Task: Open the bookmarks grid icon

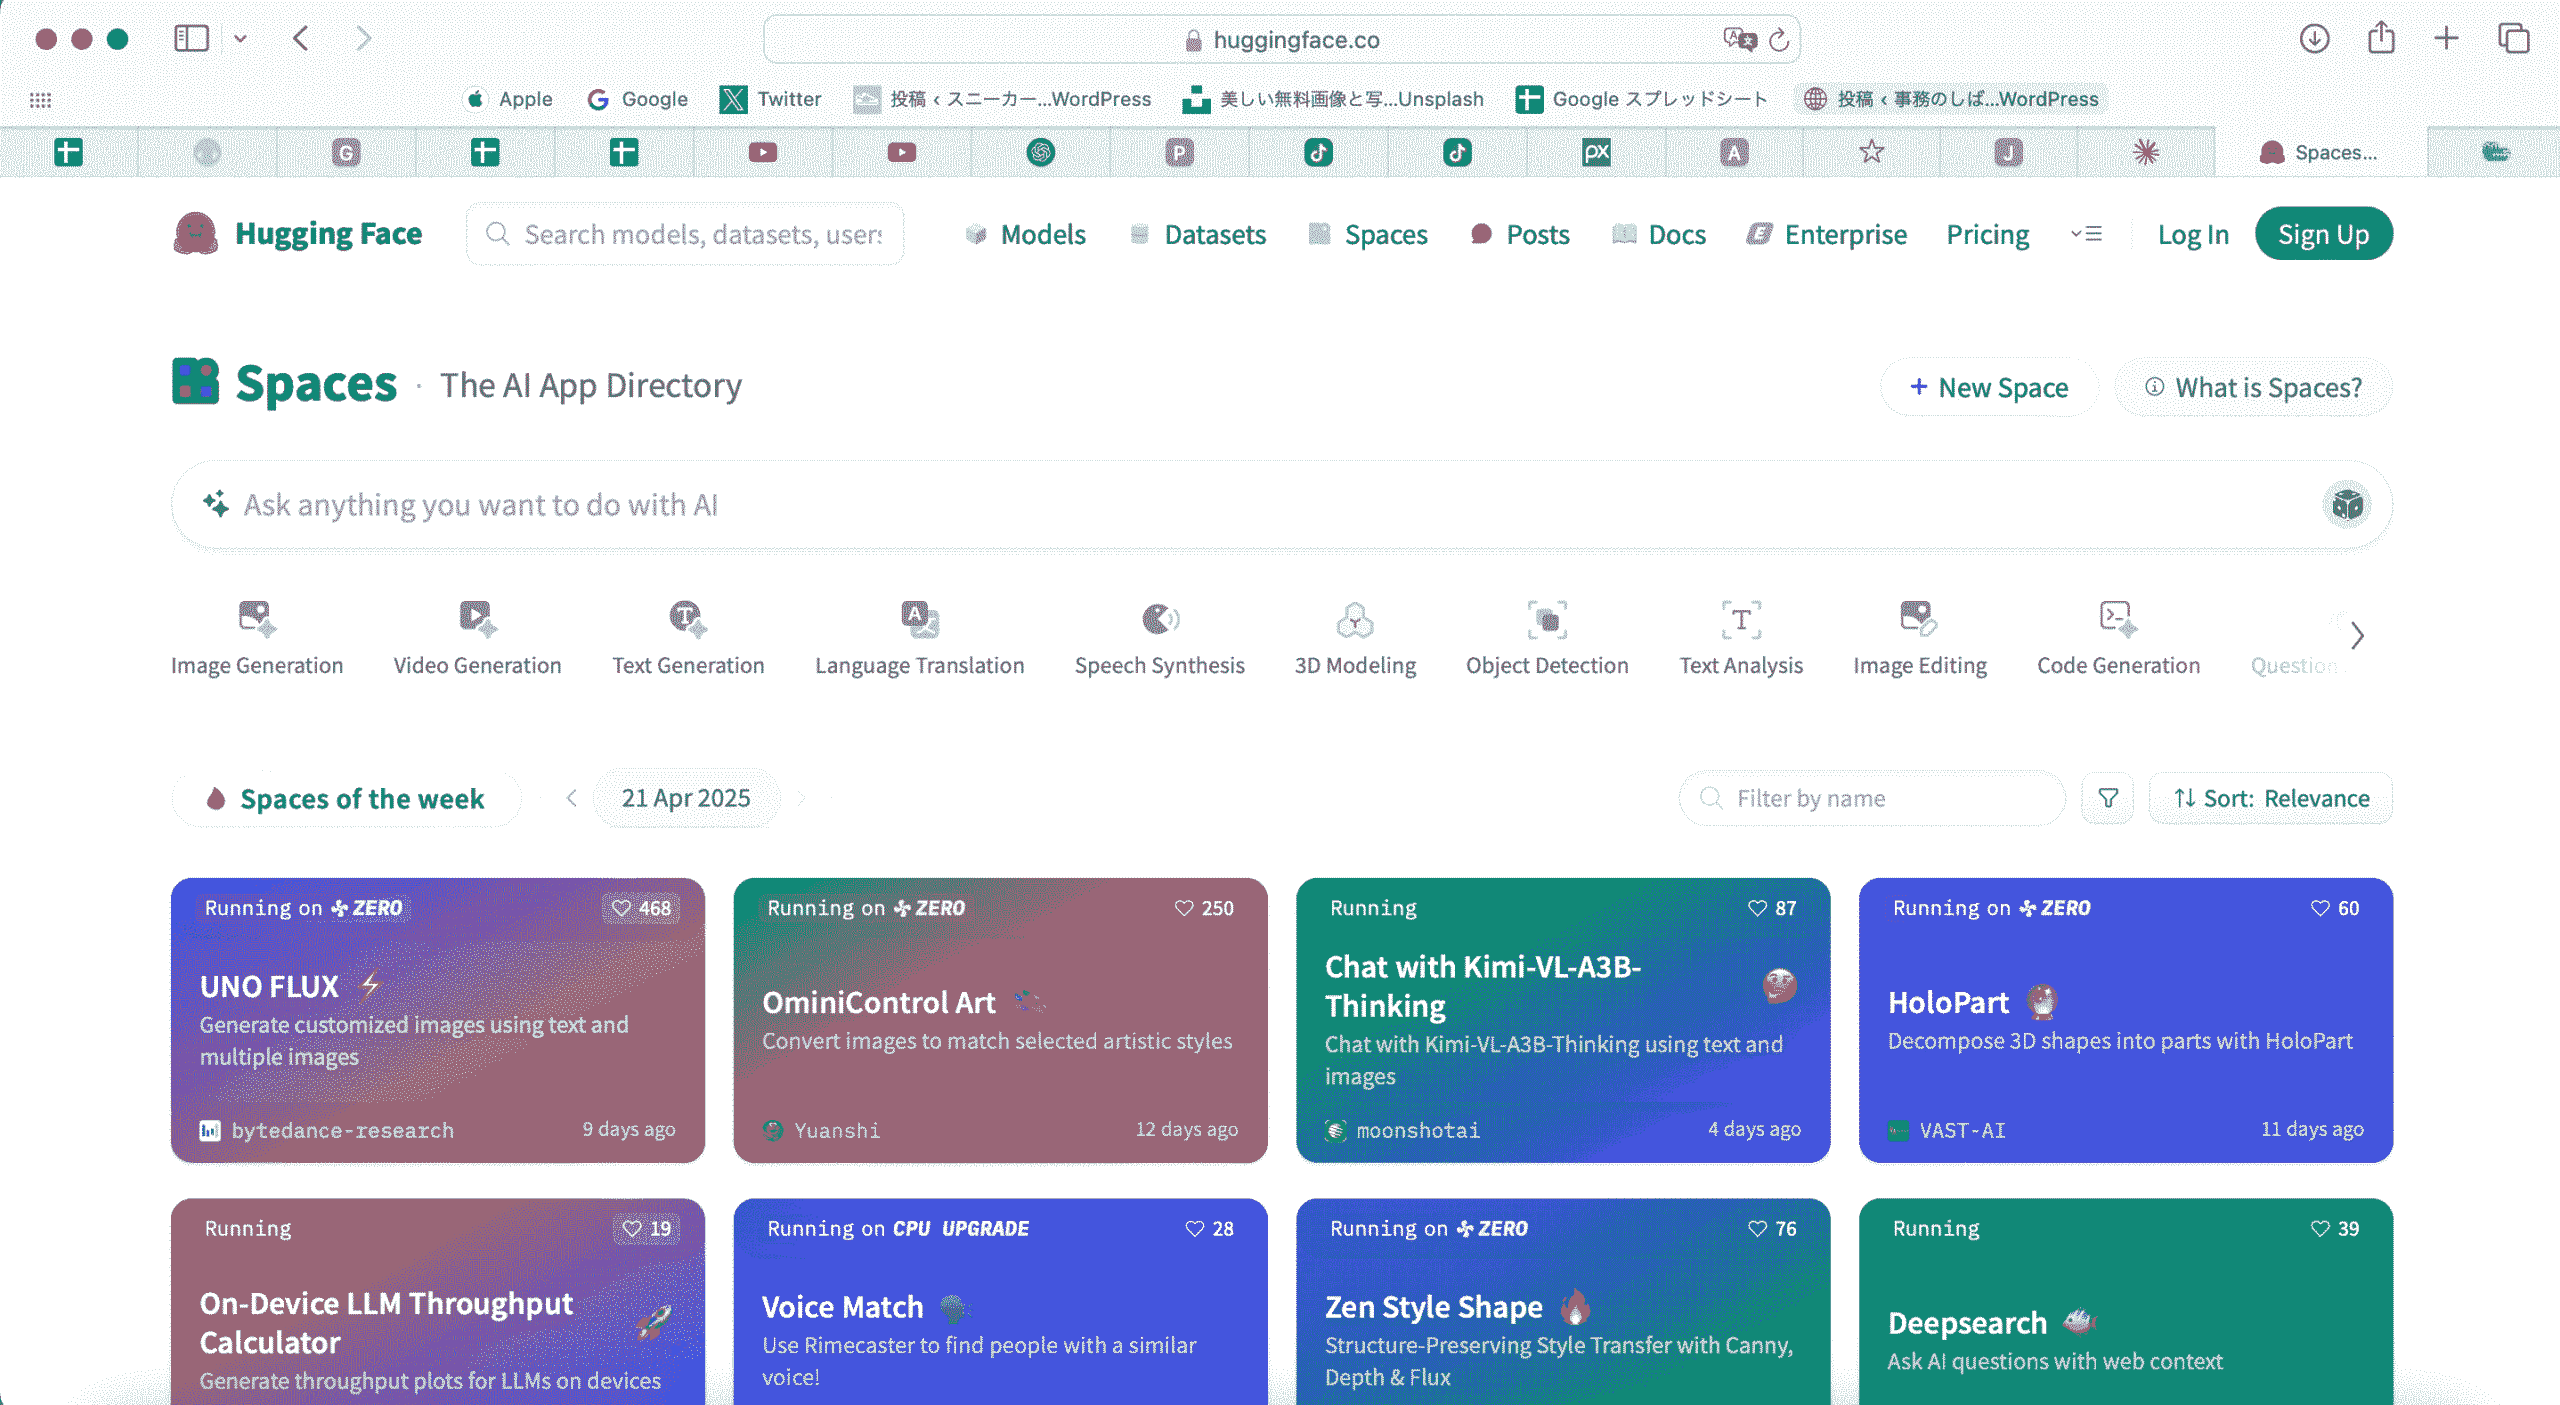Action: tap(40, 100)
